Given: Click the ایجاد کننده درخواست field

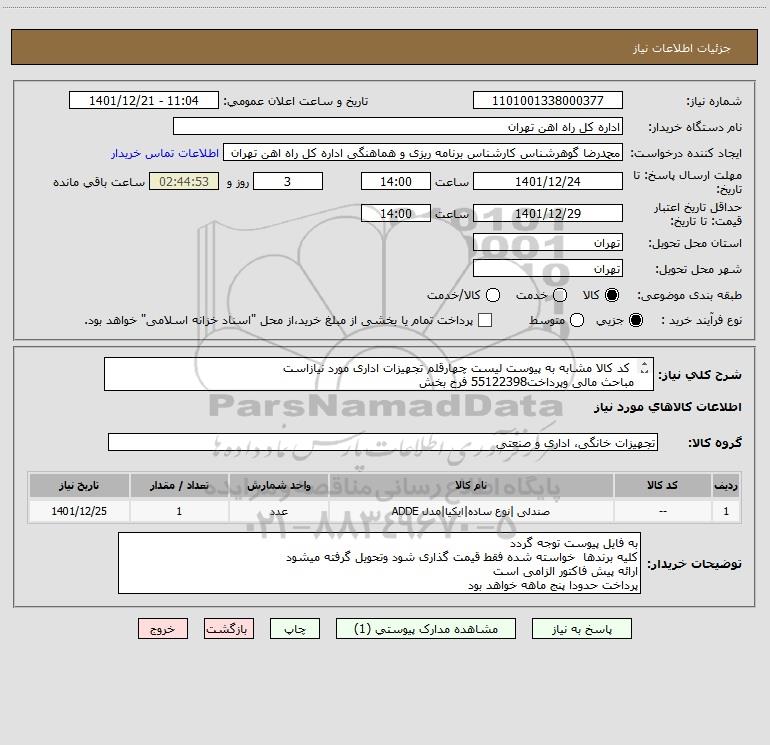Looking at the screenshot, I should (x=423, y=152).
